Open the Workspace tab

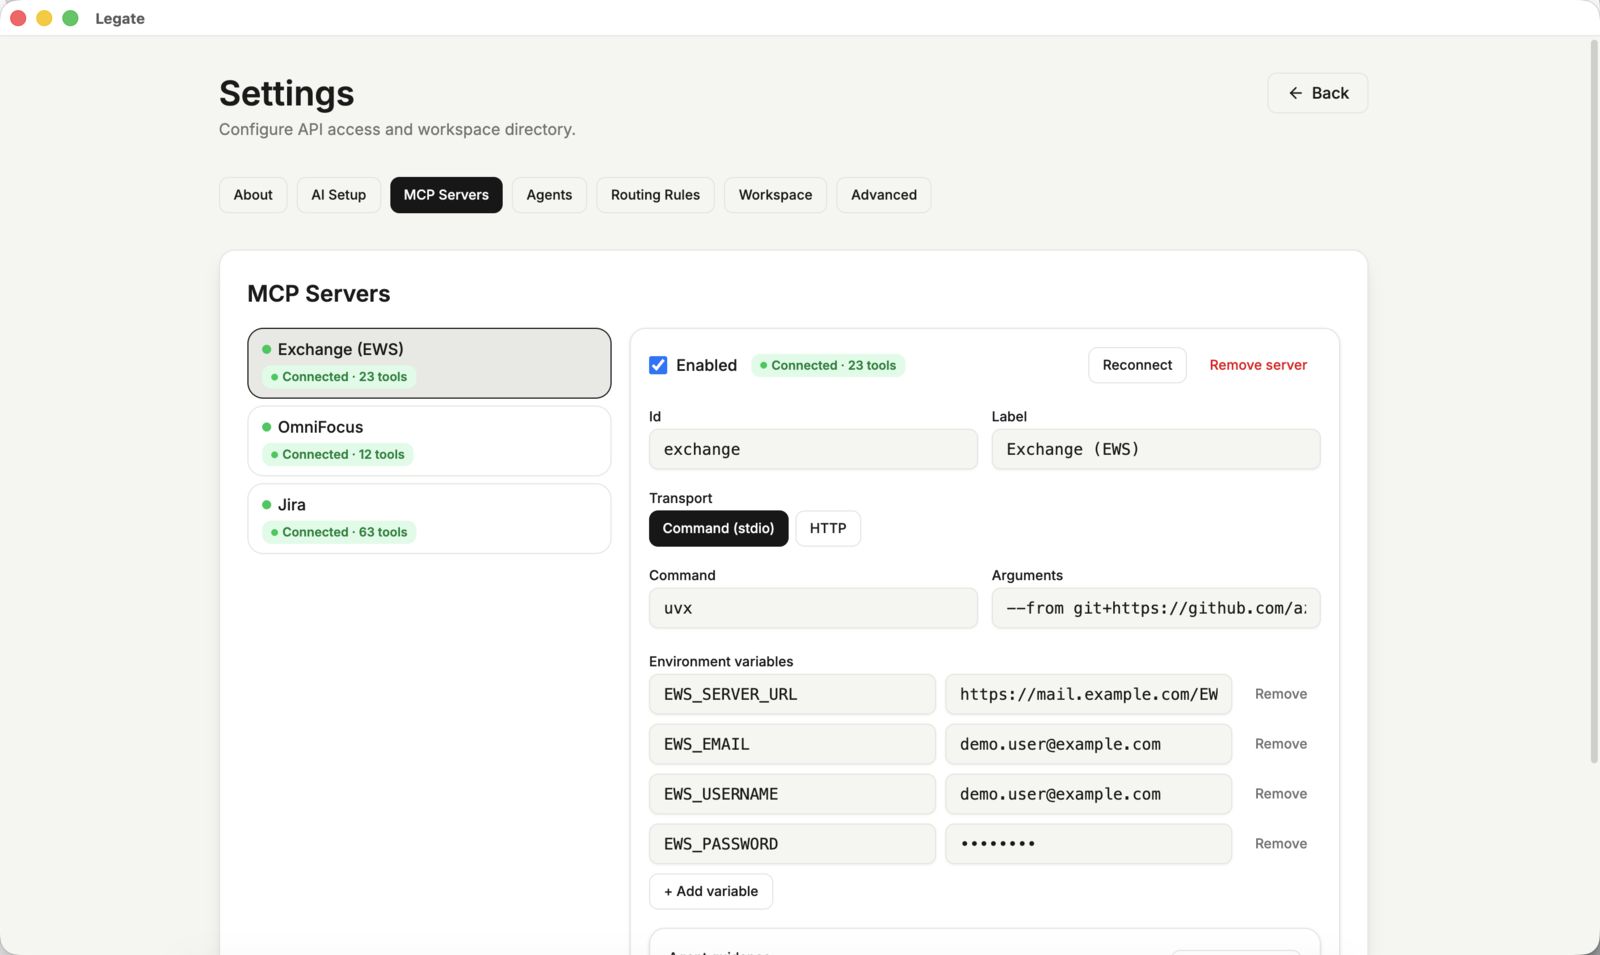[775, 195]
